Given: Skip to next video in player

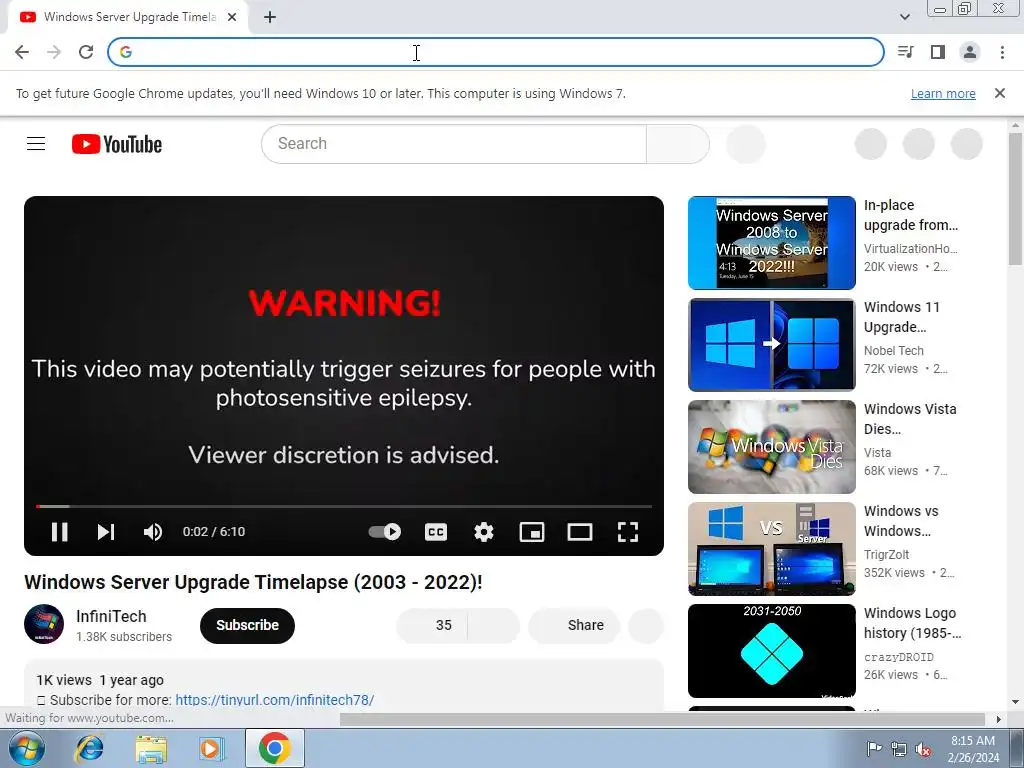Looking at the screenshot, I should click(106, 532).
